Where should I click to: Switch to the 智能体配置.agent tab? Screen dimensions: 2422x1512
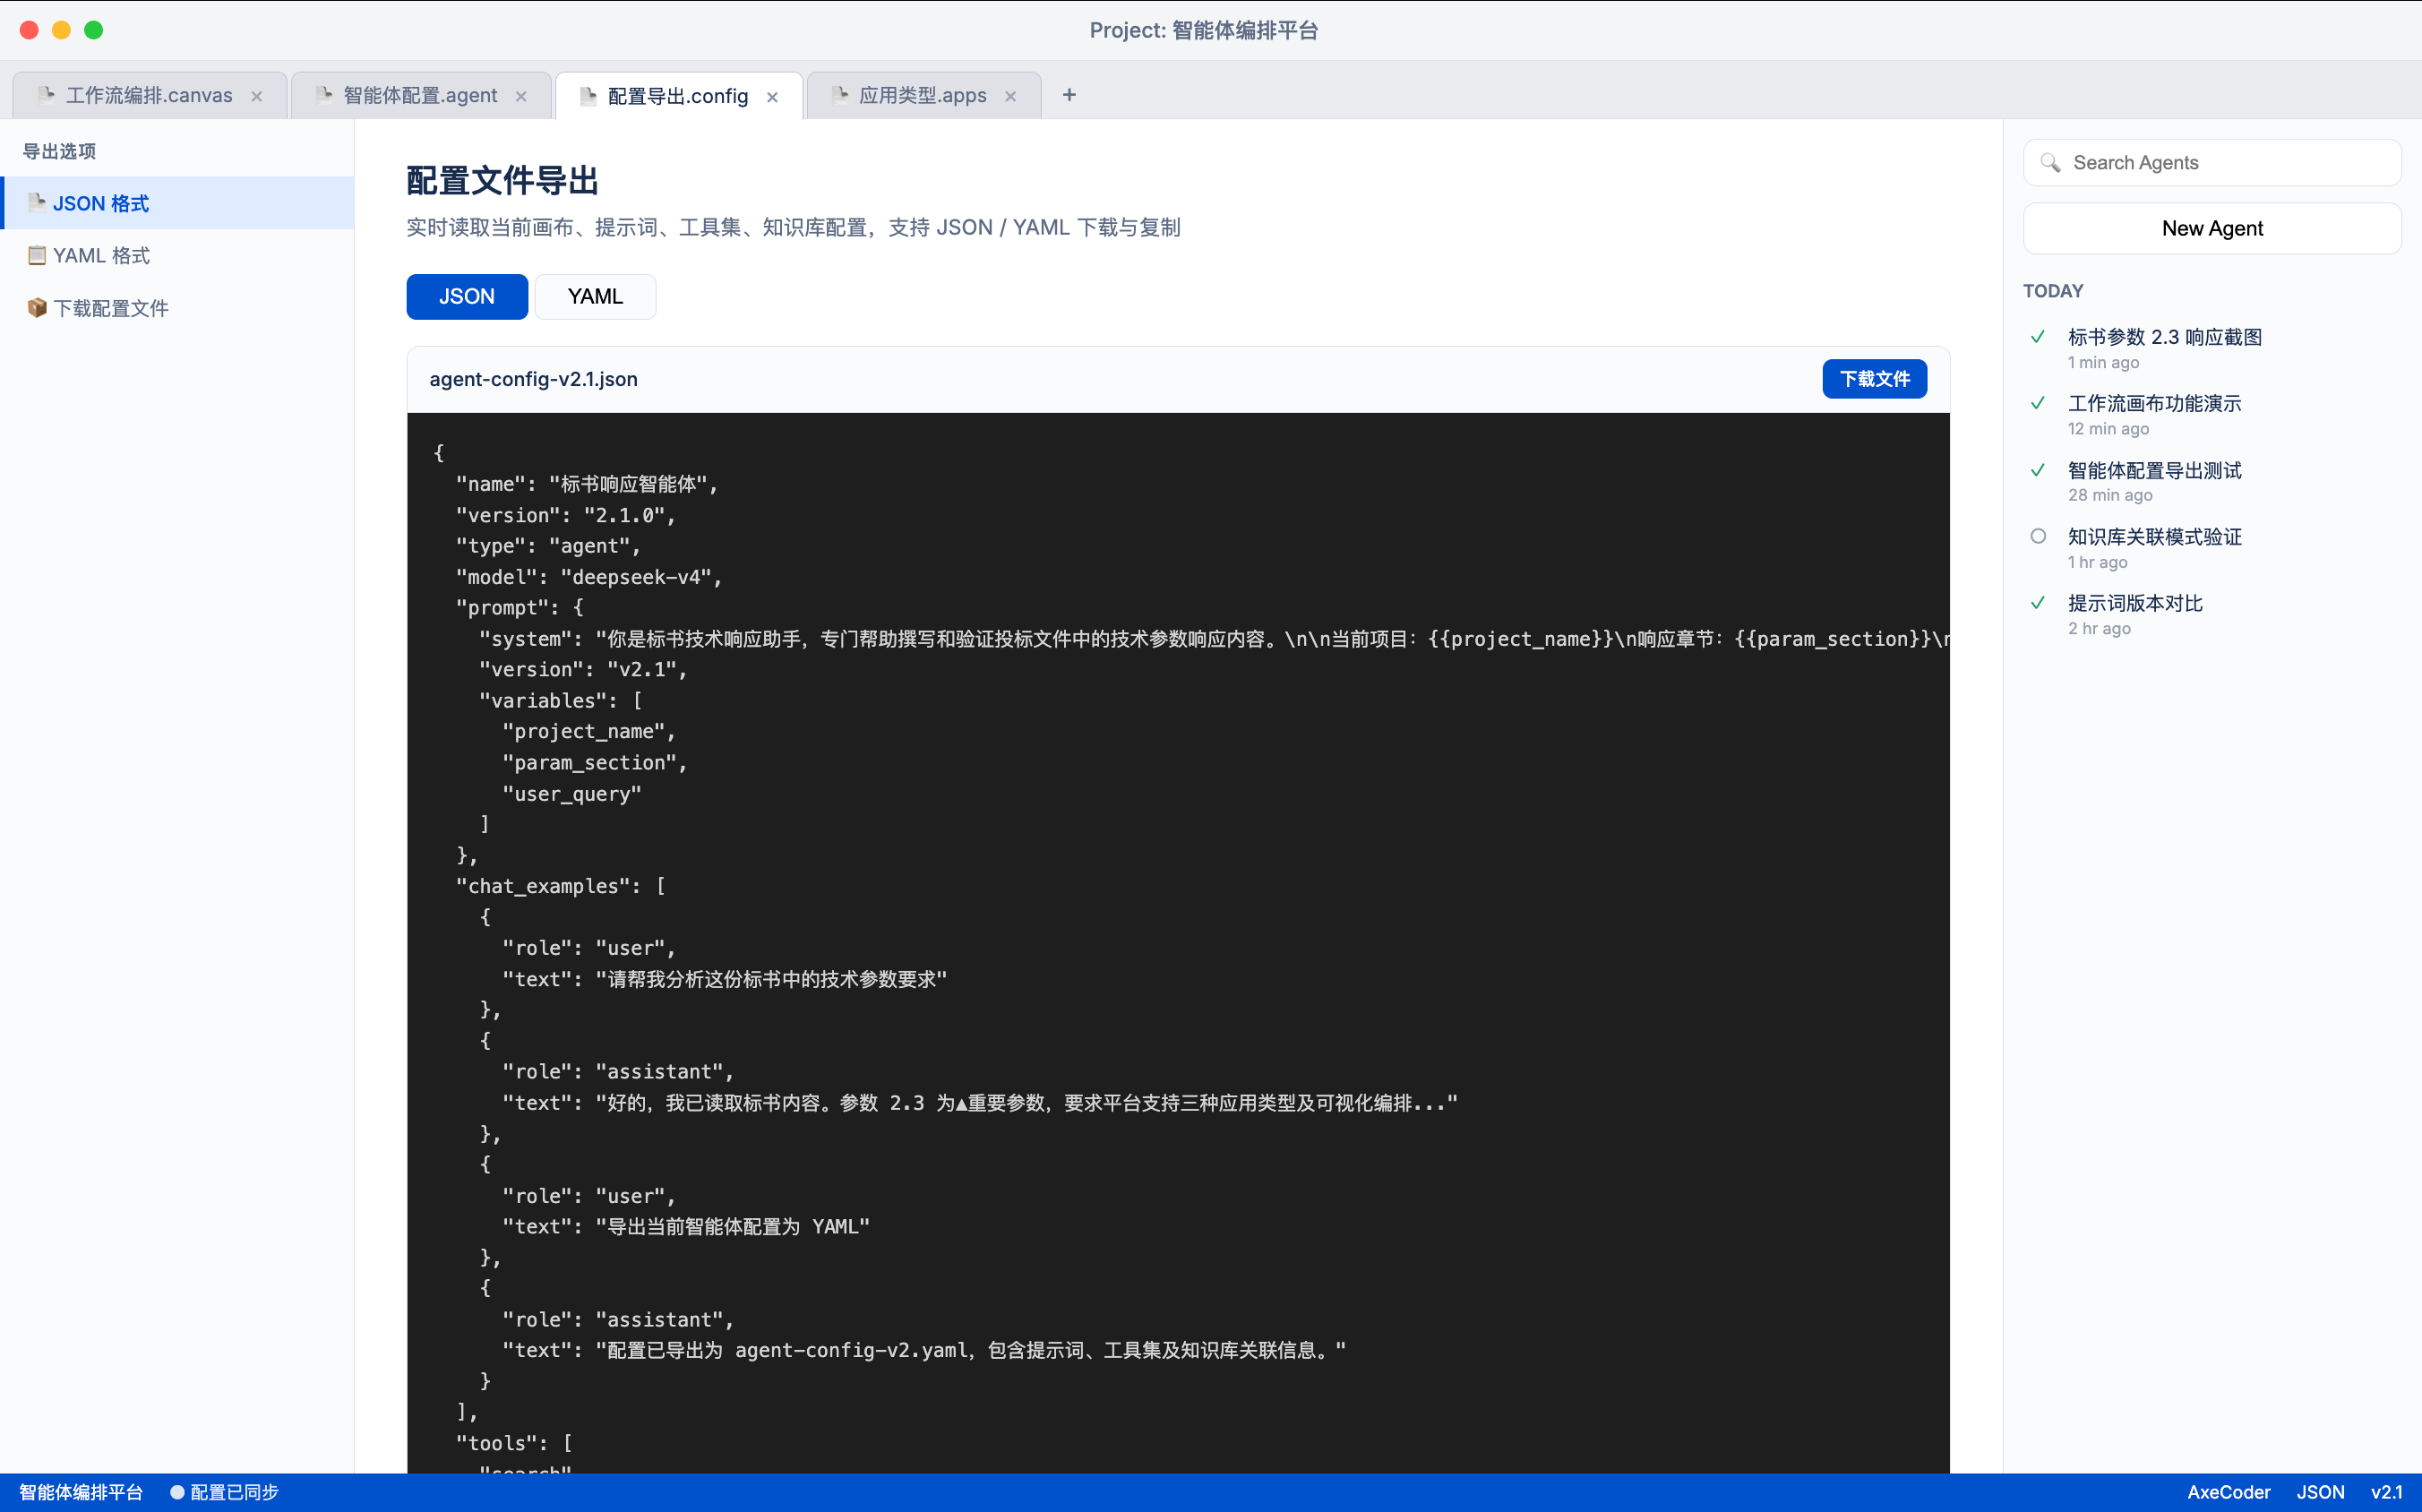coord(420,95)
